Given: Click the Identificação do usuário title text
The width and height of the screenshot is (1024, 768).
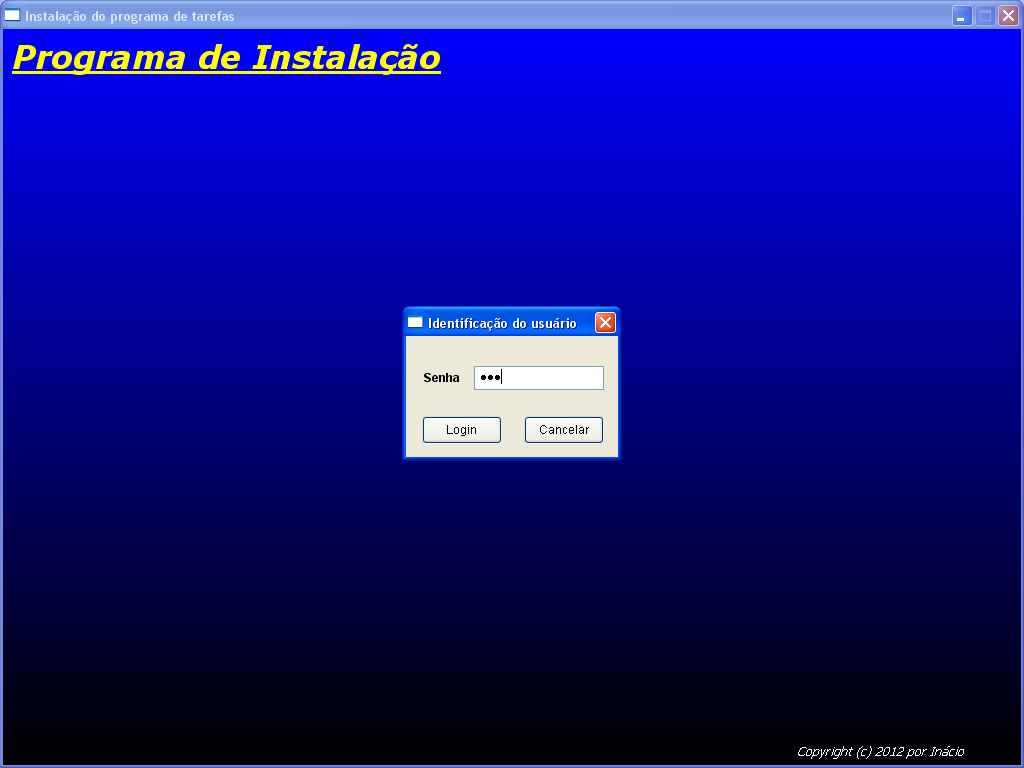Looking at the screenshot, I should pos(502,323).
